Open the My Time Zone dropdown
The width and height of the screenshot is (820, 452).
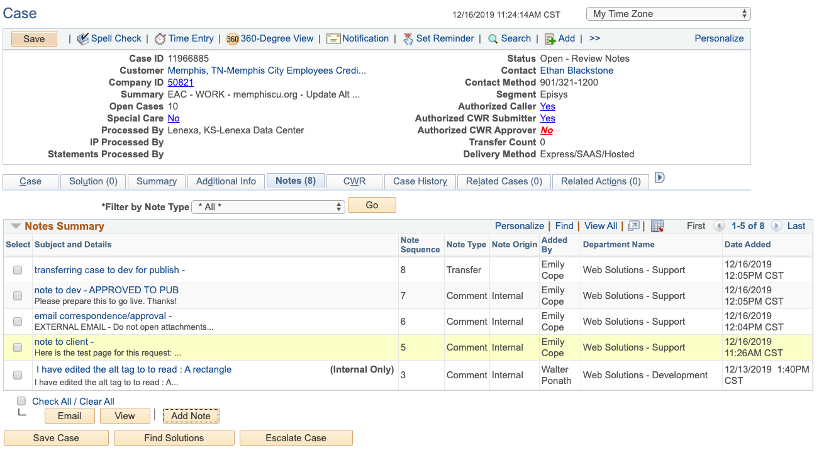click(669, 14)
